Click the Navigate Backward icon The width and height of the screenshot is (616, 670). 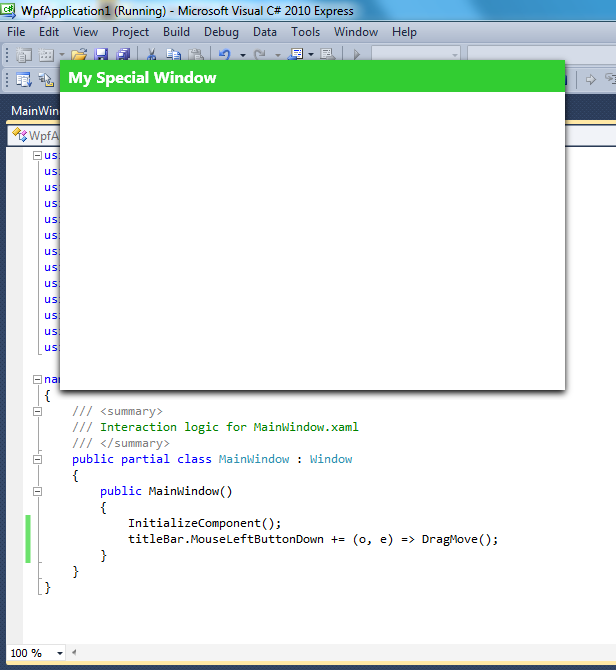pos(296,54)
